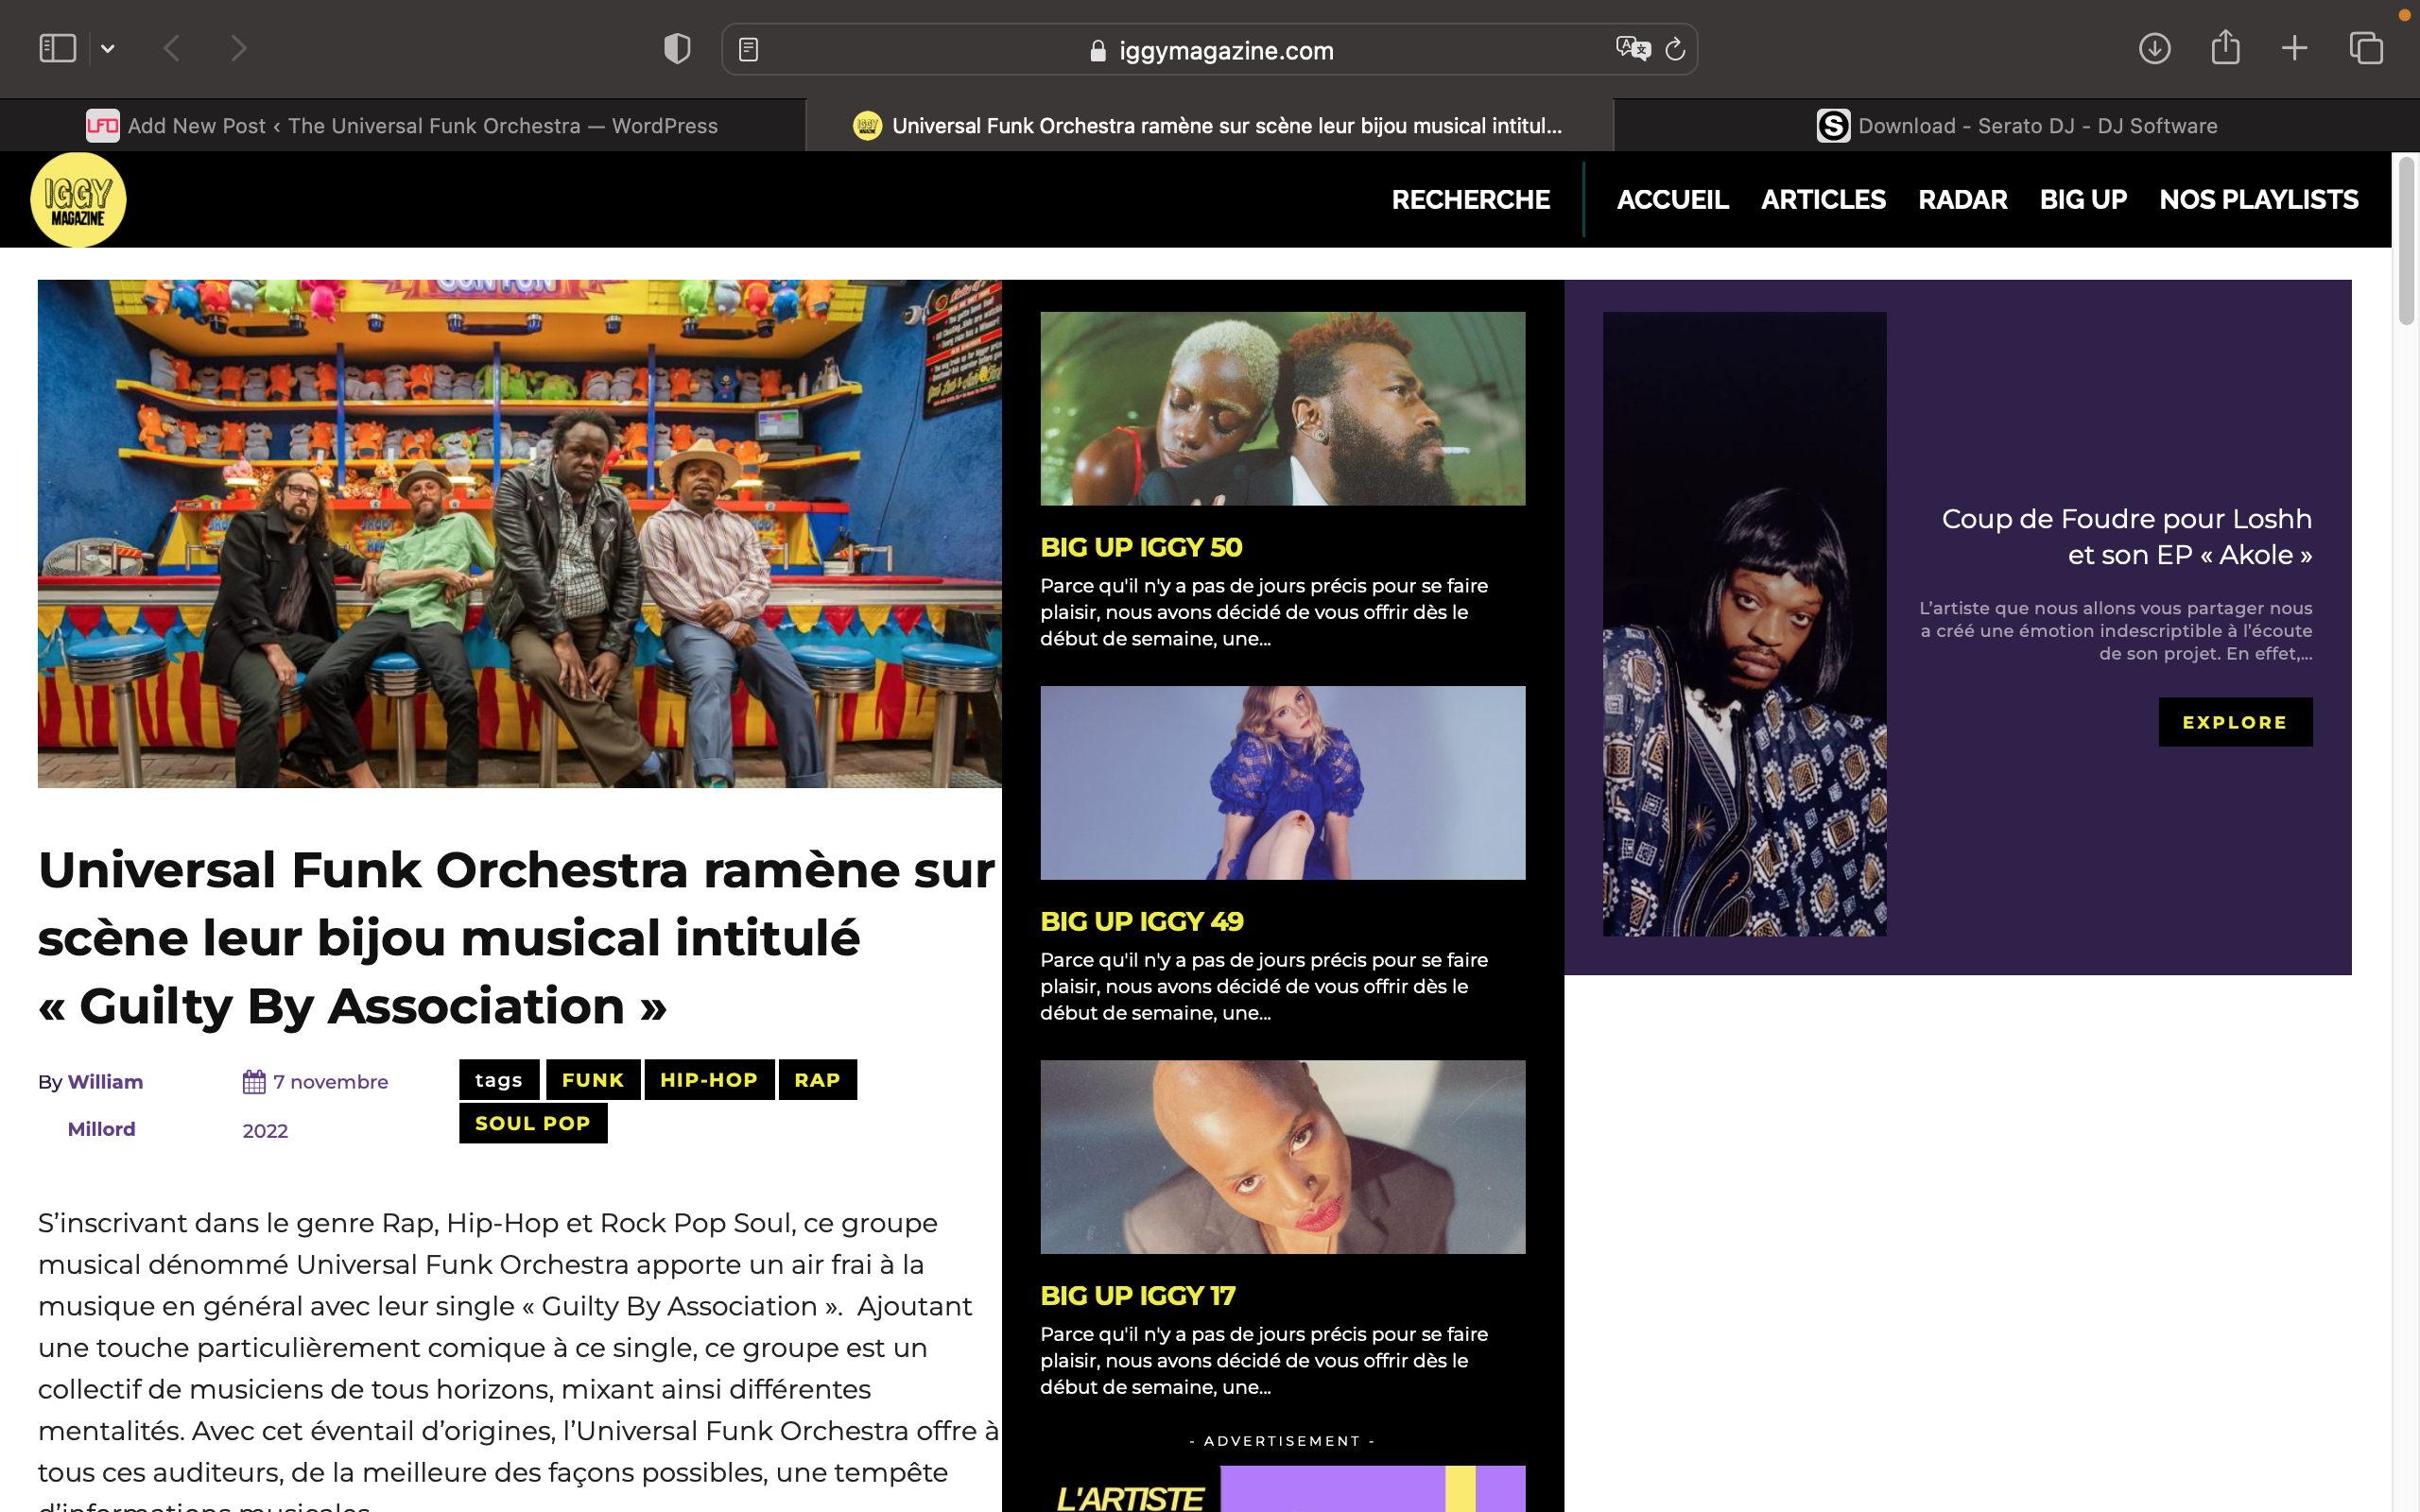Reload the page with refresh icon
This screenshot has height=1512, width=2420.
pyautogui.click(x=1675, y=49)
